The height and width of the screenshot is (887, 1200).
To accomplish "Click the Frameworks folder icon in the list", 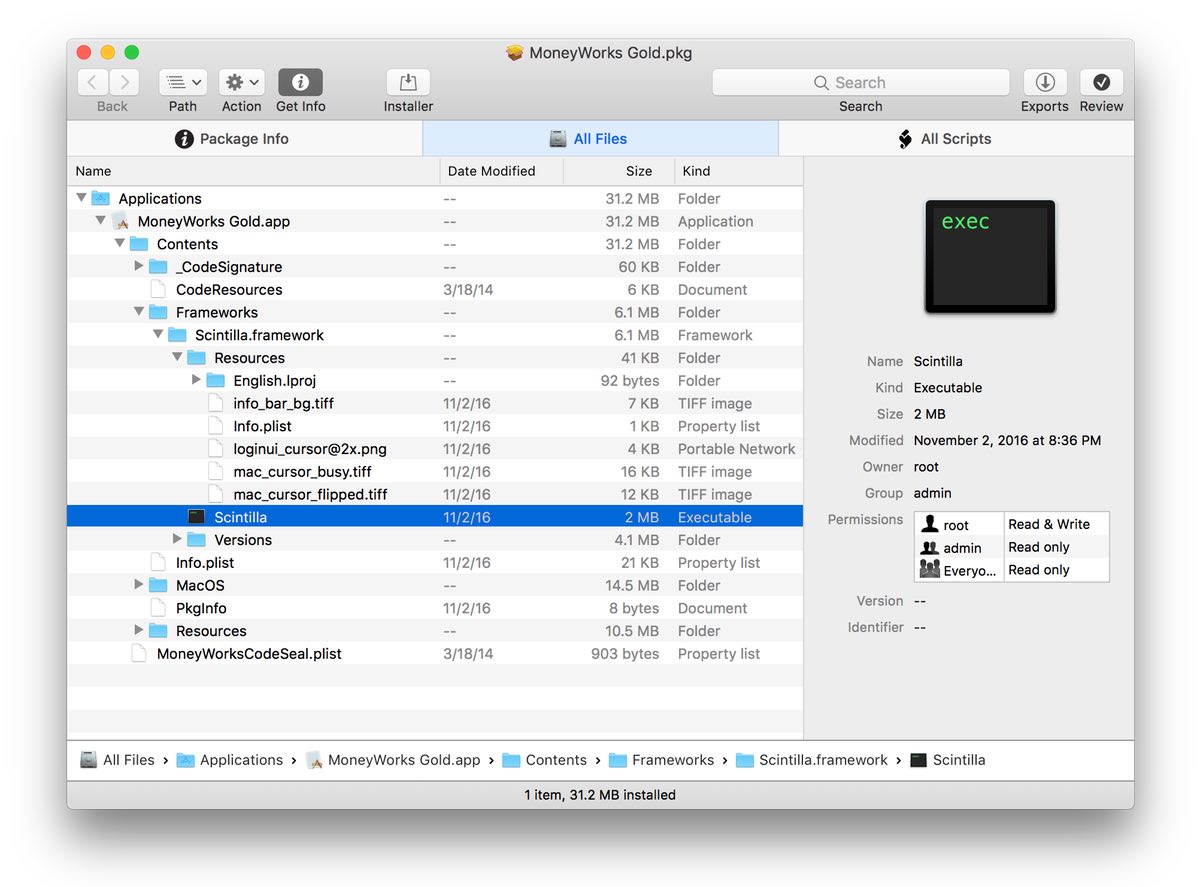I will click(158, 312).
